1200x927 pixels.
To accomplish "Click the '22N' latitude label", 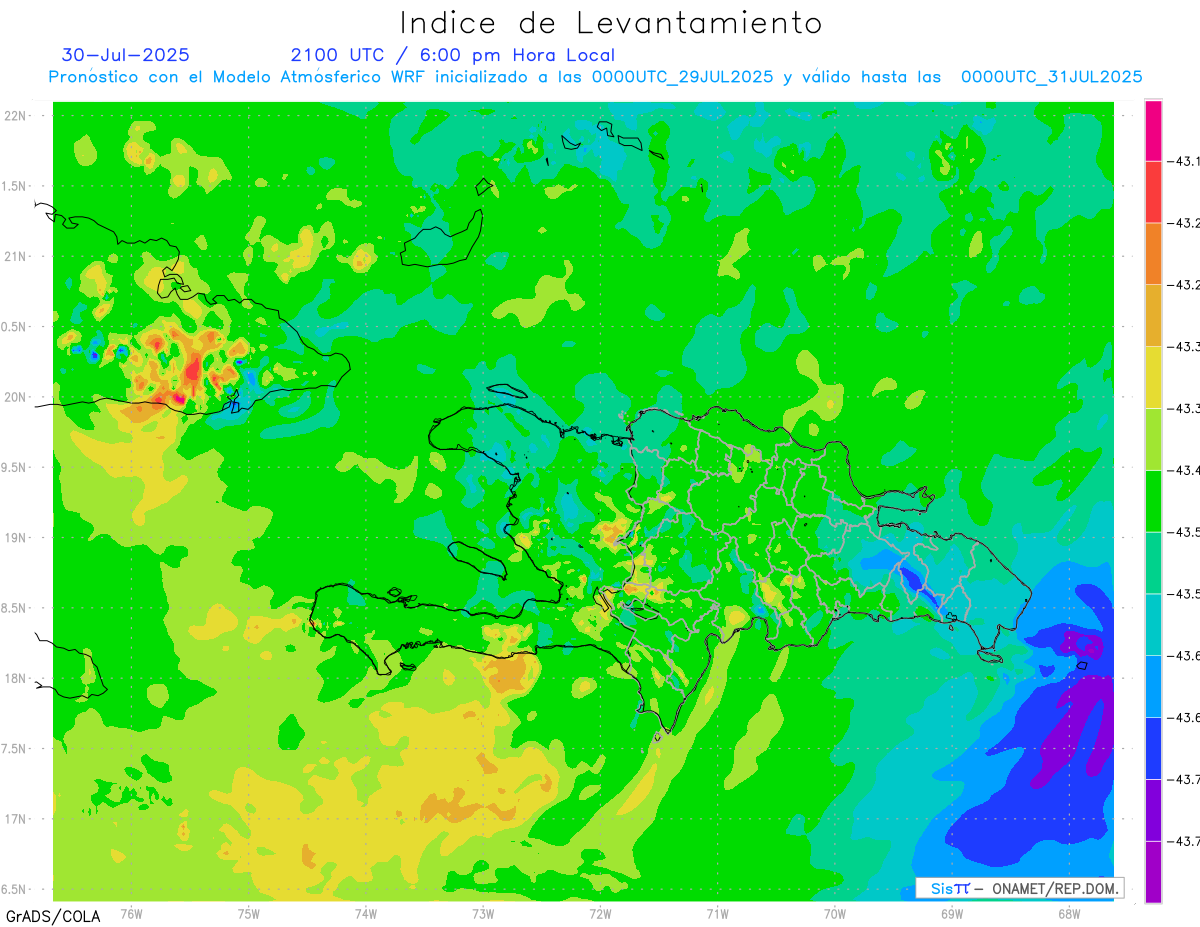I will 15,116.
